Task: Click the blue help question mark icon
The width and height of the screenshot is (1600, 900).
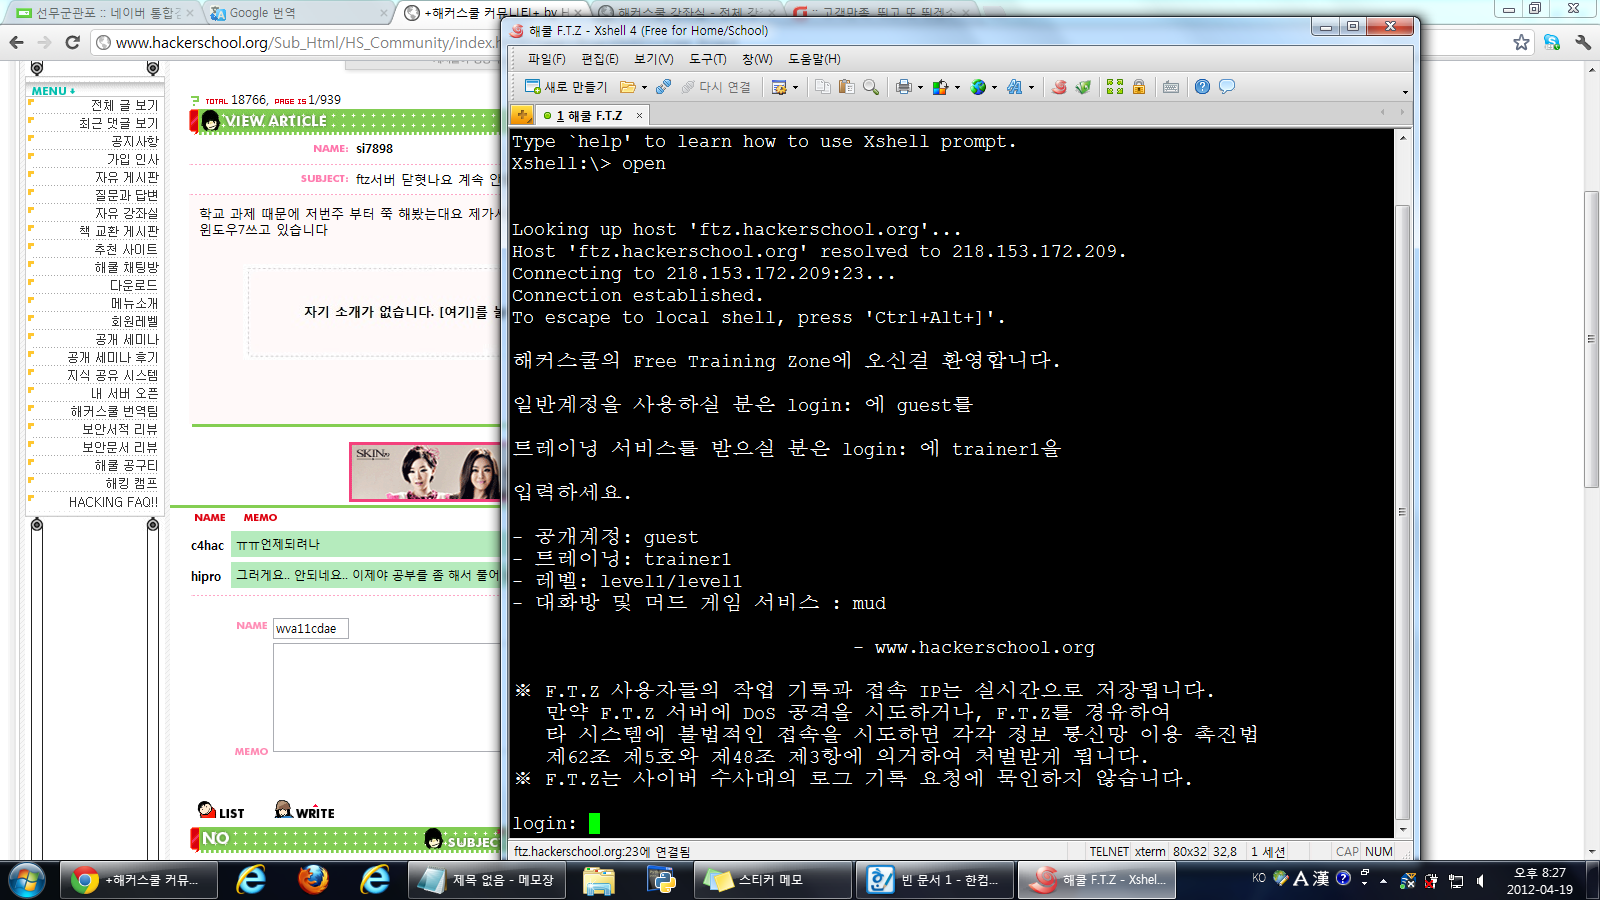Action: coord(1202,87)
